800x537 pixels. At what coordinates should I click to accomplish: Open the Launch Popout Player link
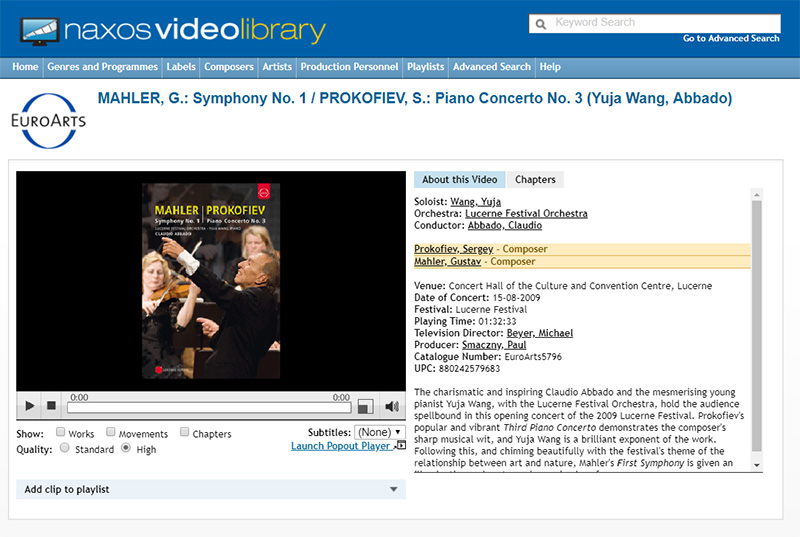340,446
